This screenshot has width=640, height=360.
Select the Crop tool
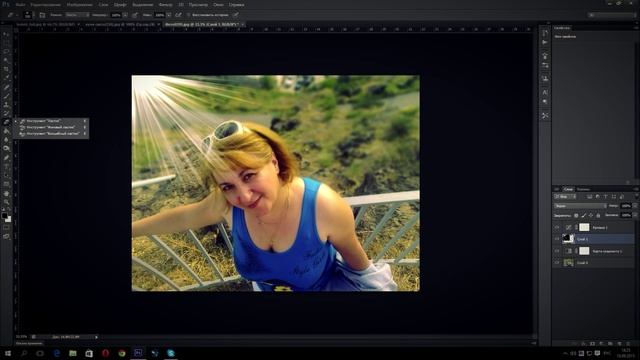[6, 69]
